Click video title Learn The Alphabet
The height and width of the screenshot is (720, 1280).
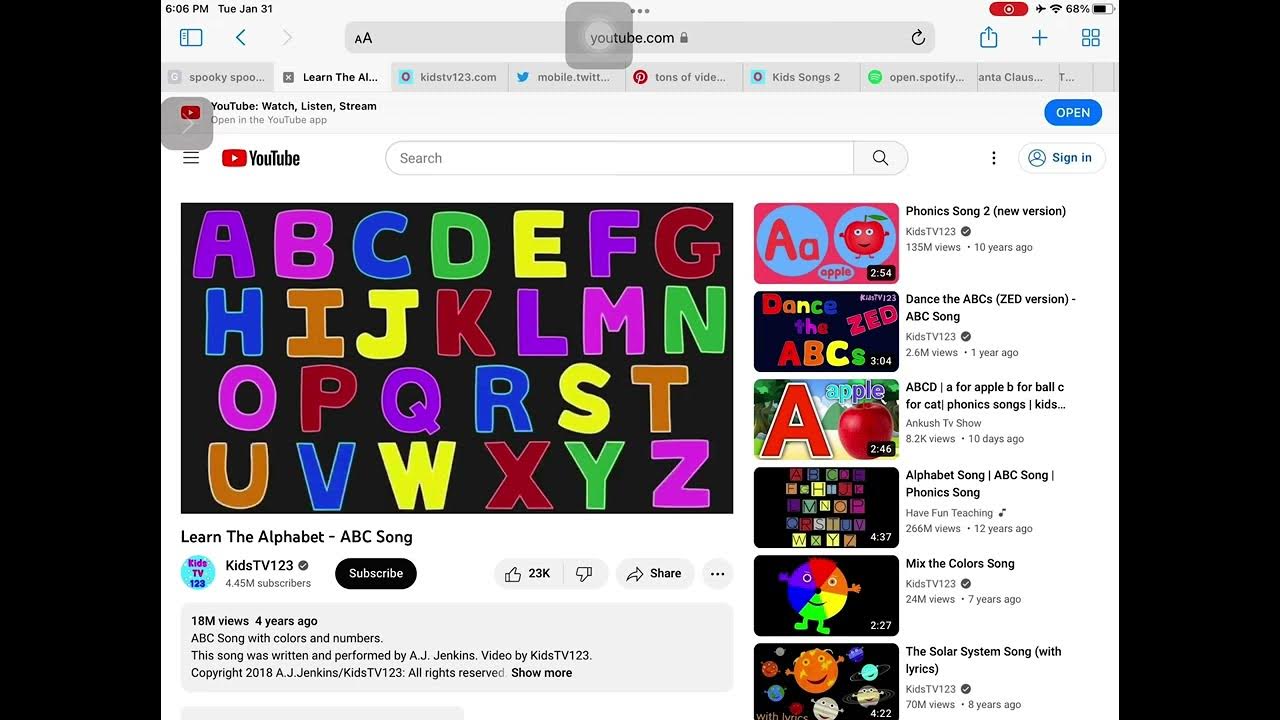[x=297, y=537]
